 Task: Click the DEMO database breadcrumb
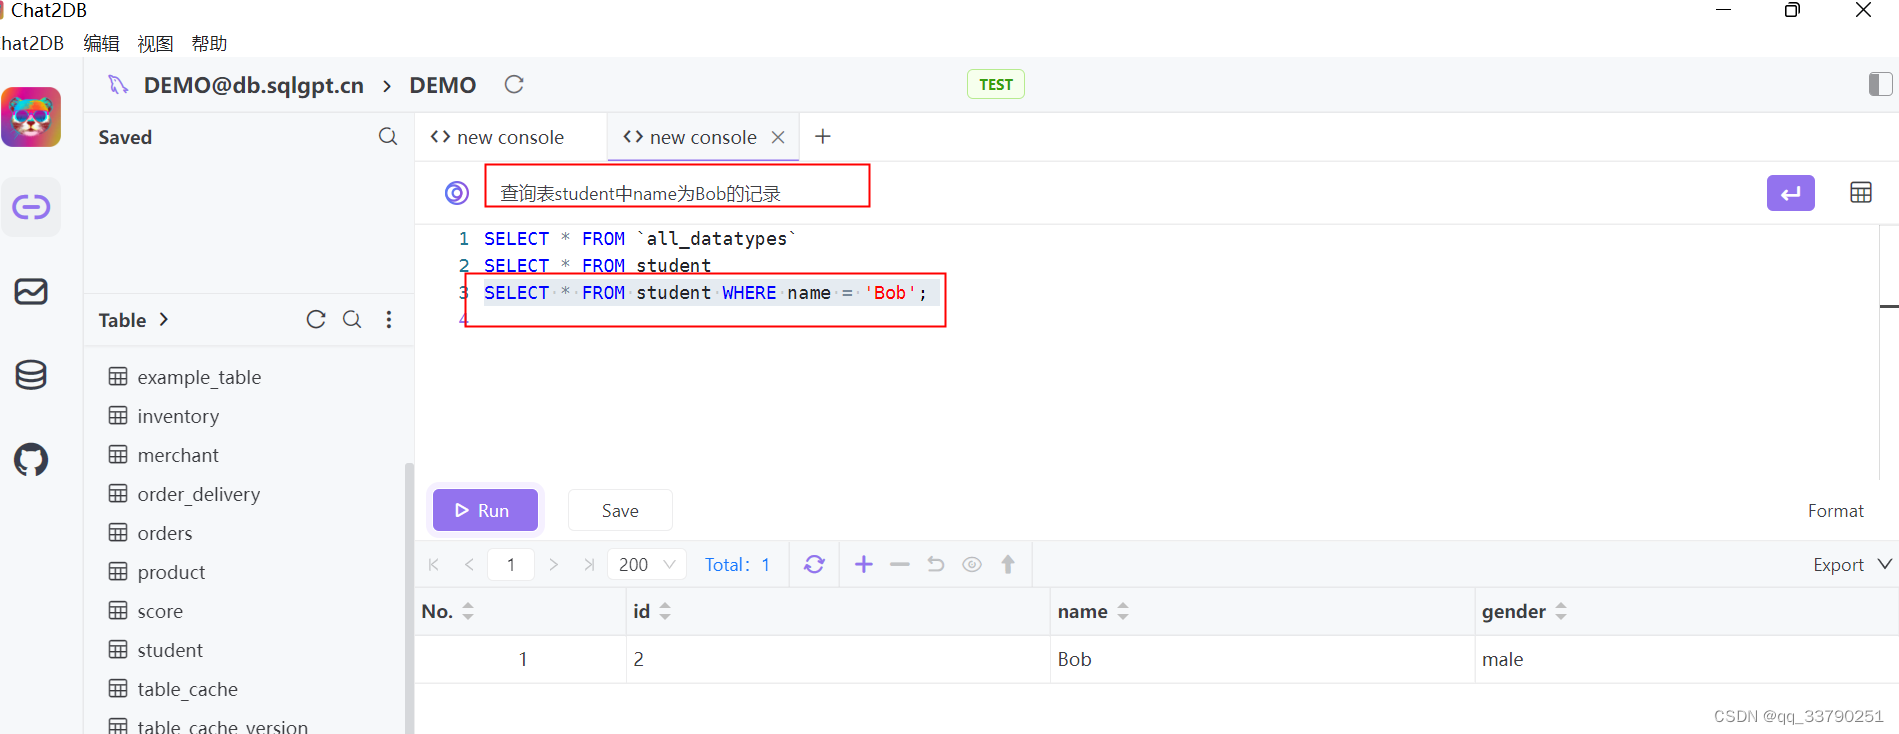point(443,85)
